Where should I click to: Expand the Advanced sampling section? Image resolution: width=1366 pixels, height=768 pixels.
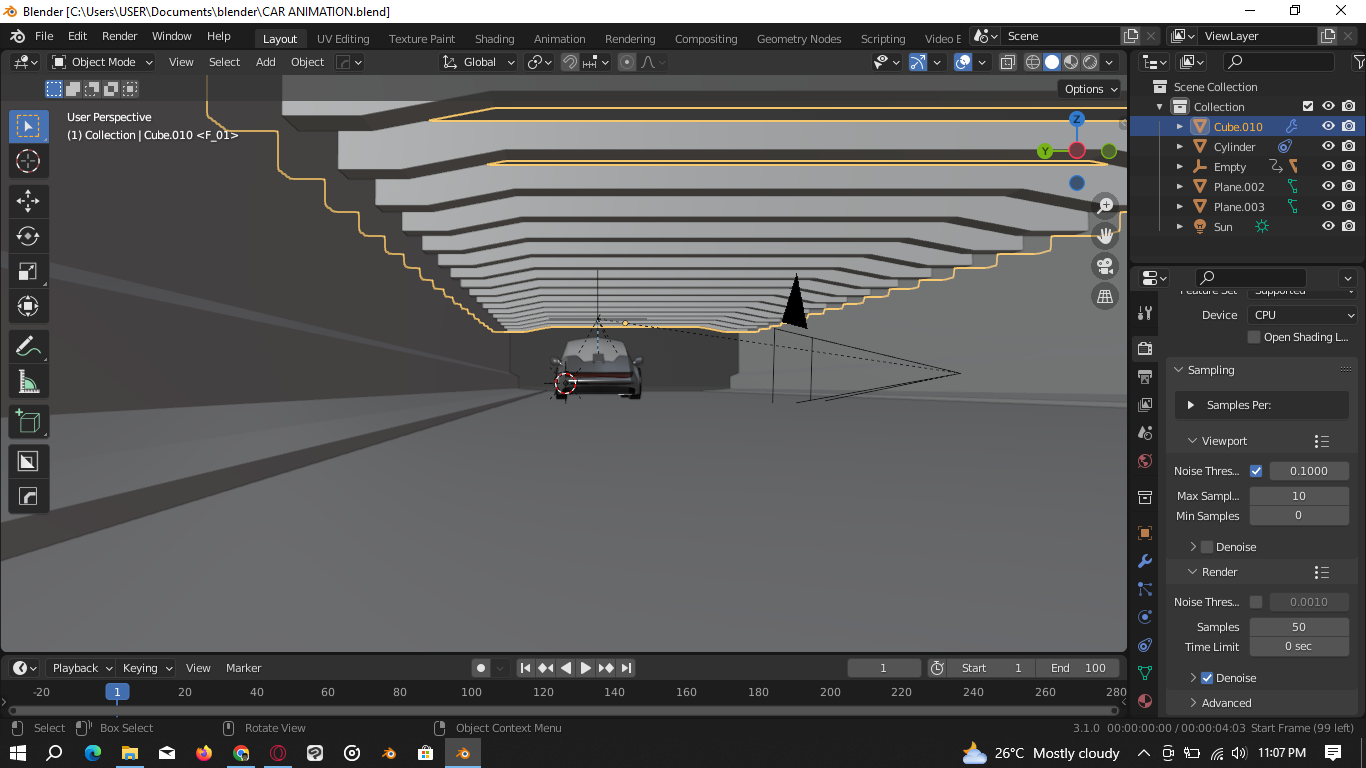point(1194,703)
